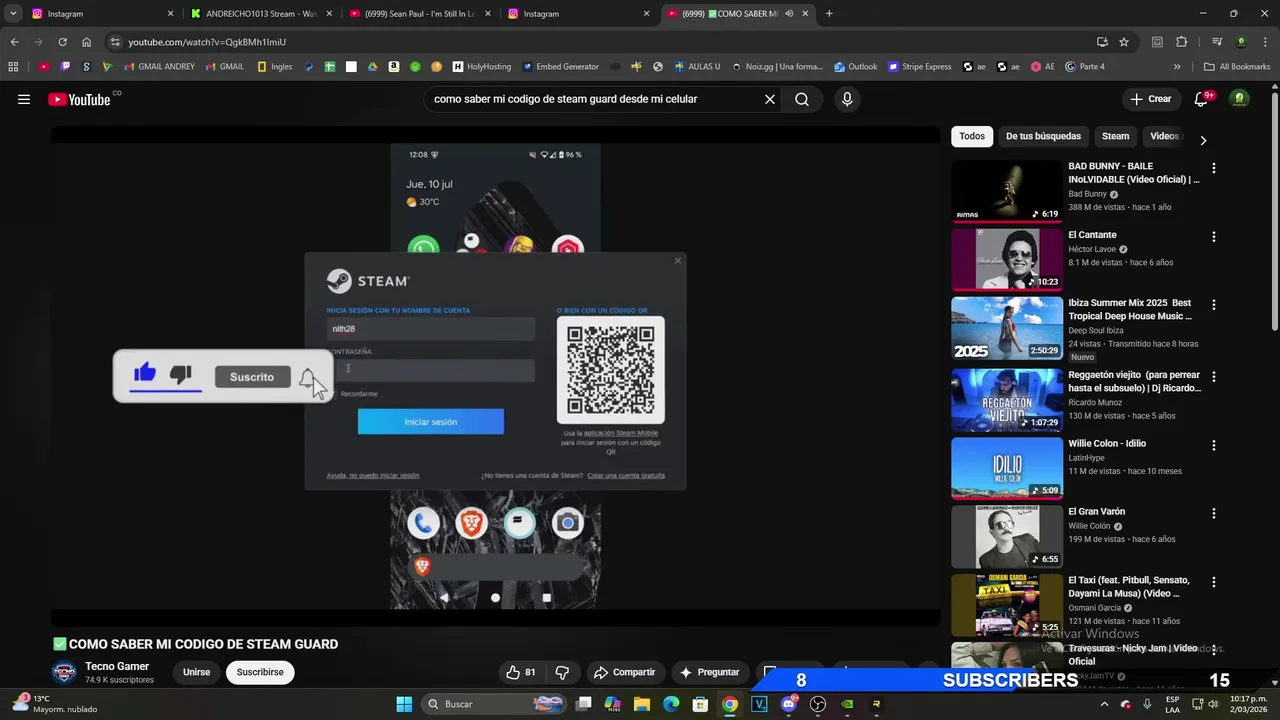Open the Tecno Gamer channel name
This screenshot has height=720, width=1280.
pos(117,666)
